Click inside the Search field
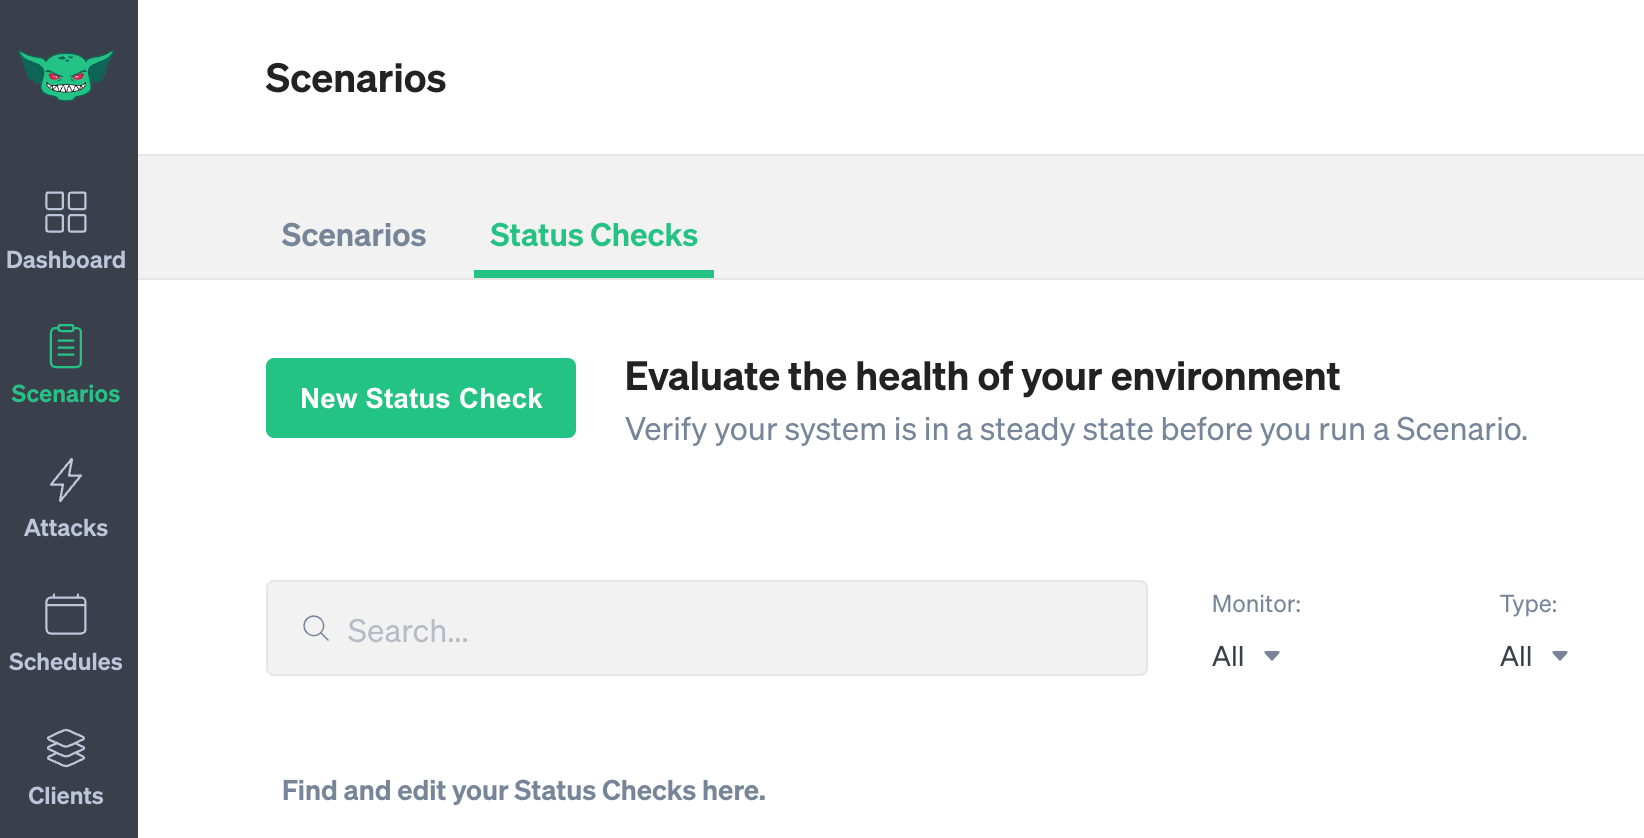The height and width of the screenshot is (838, 1644). 700,628
